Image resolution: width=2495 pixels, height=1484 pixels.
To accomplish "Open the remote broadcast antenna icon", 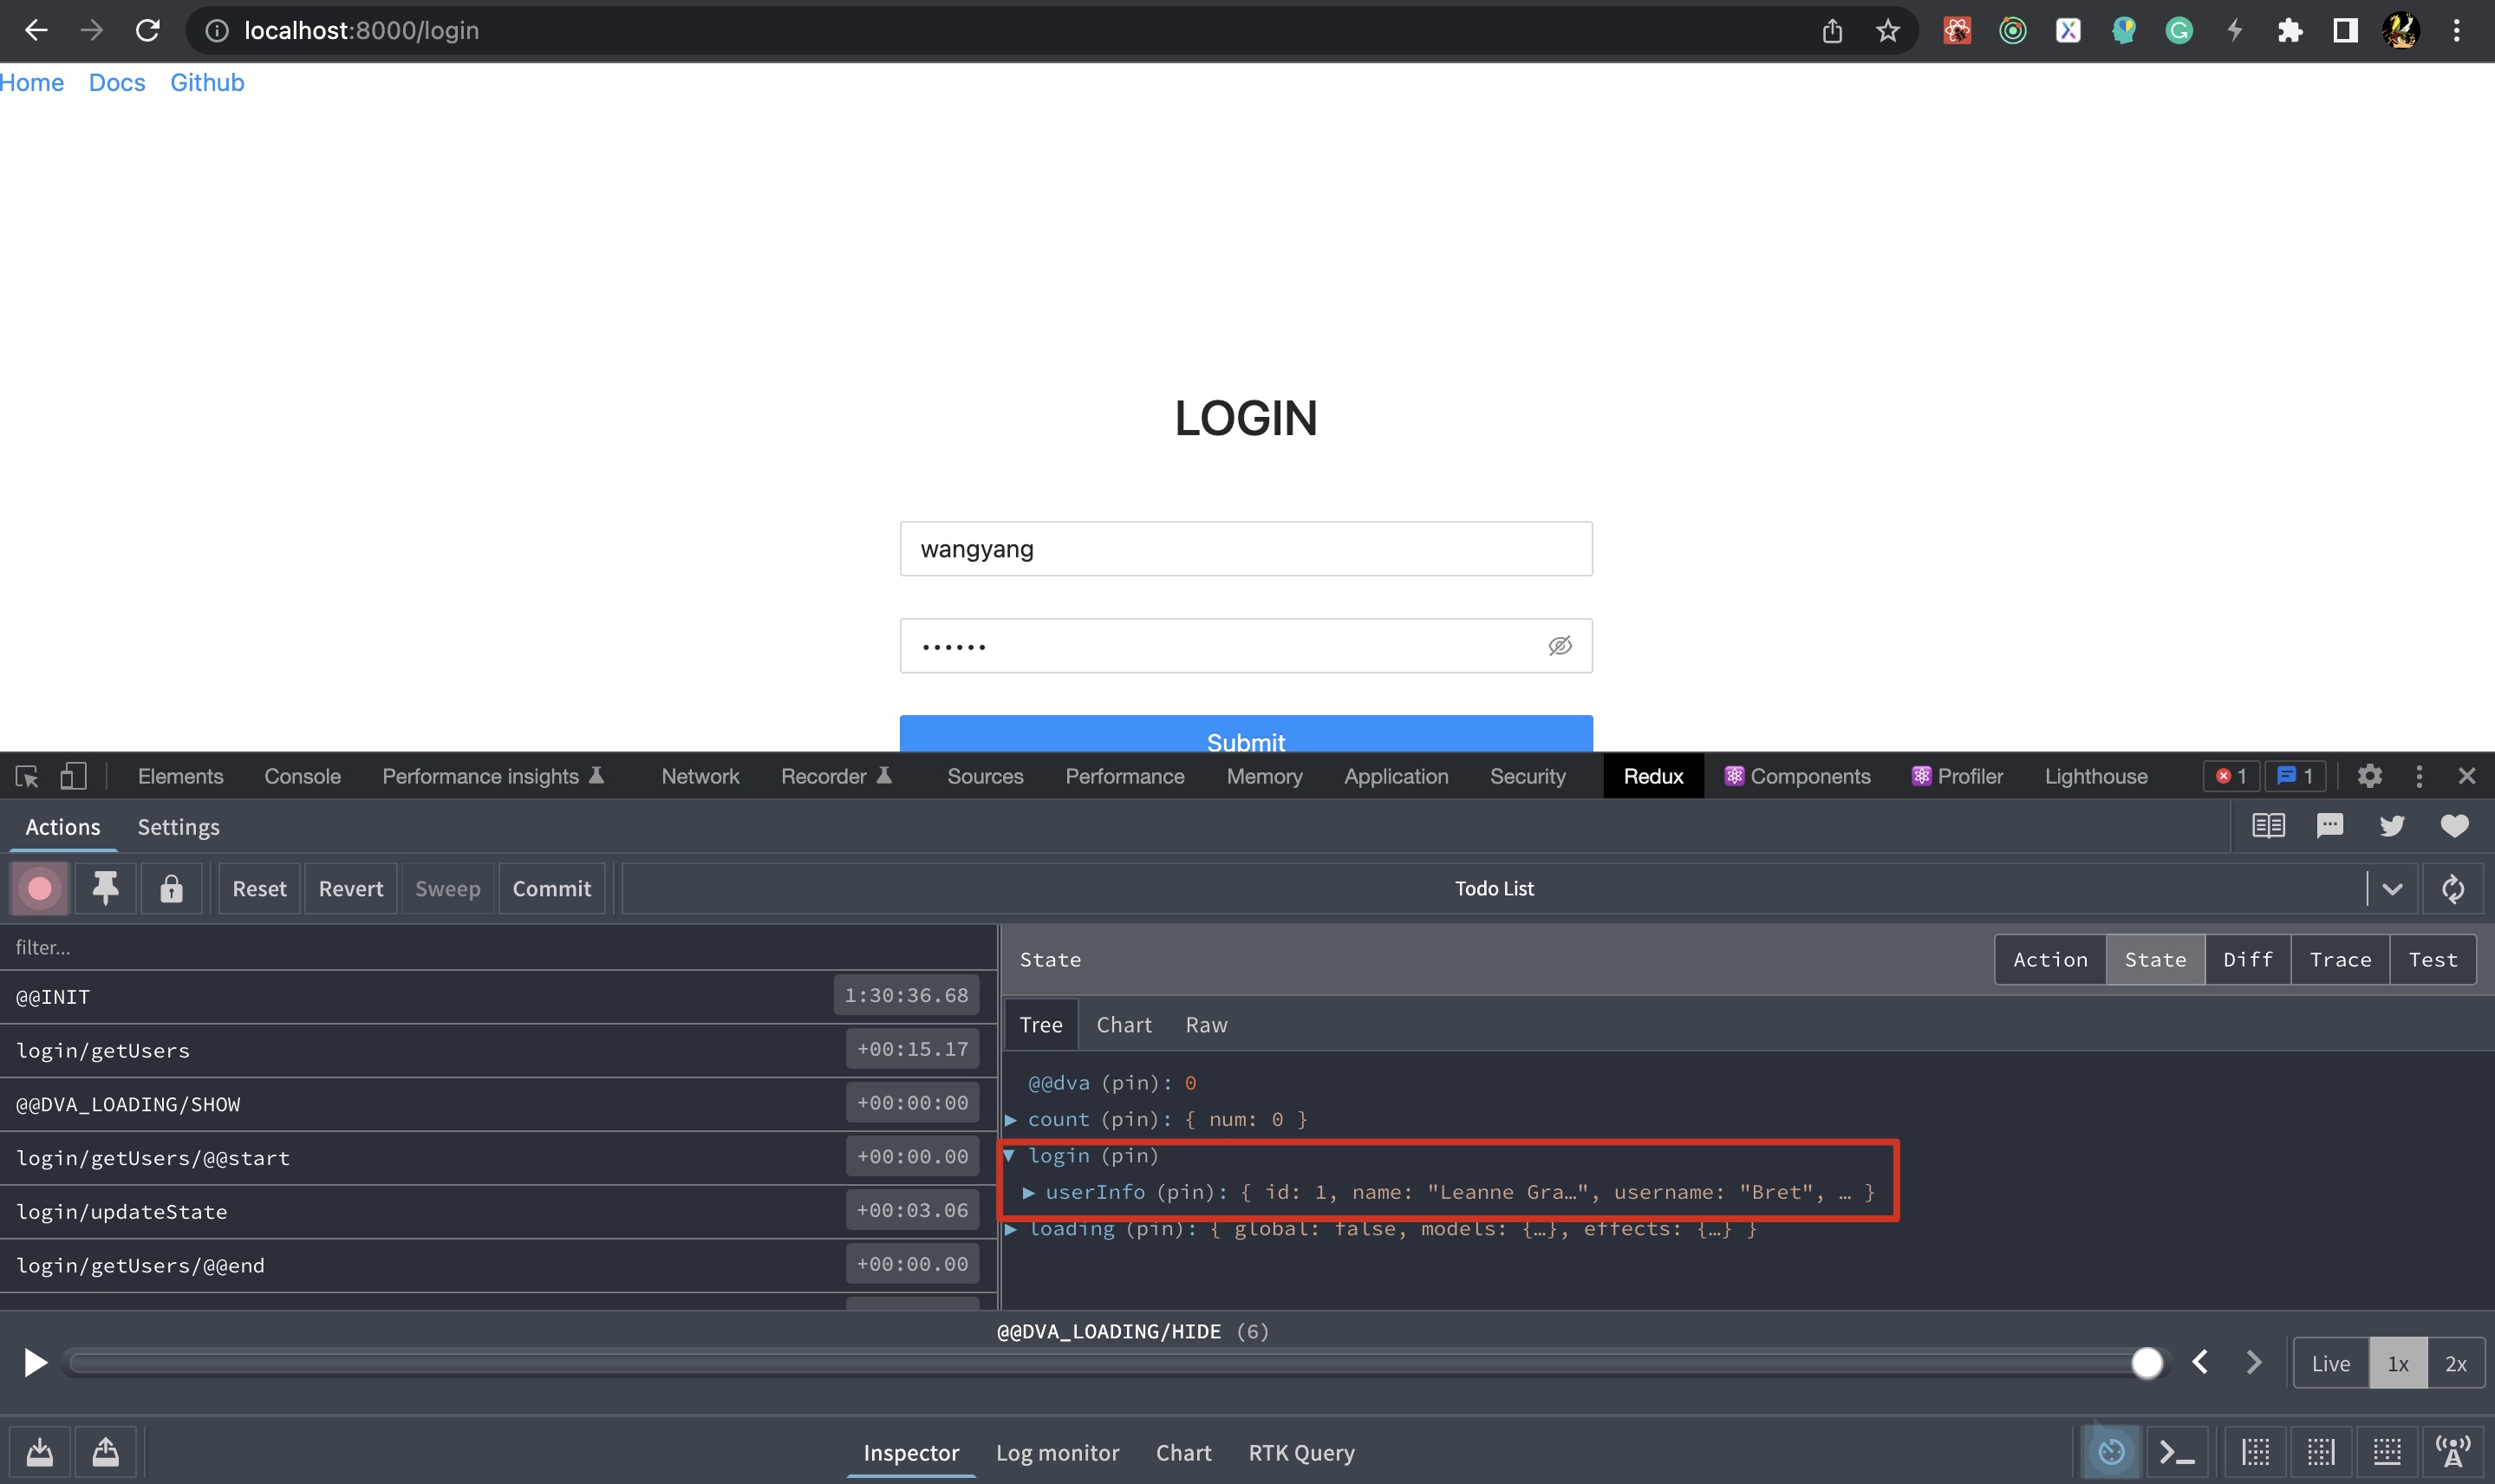I will pyautogui.click(x=2452, y=1452).
